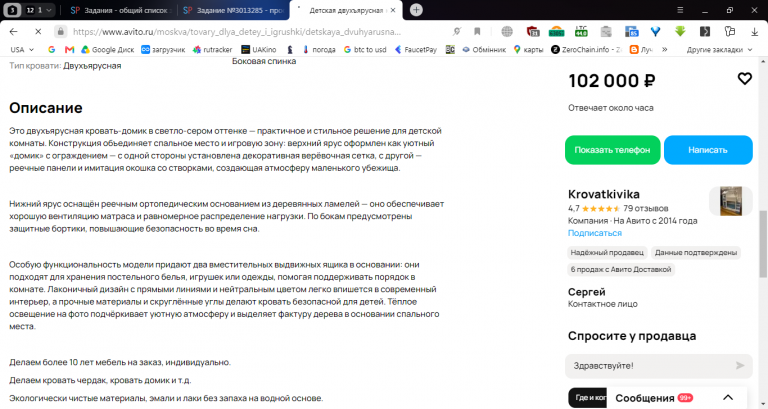768x409 pixels.
Task: Open the 79 отзывов reviews link
Action: coord(646,208)
